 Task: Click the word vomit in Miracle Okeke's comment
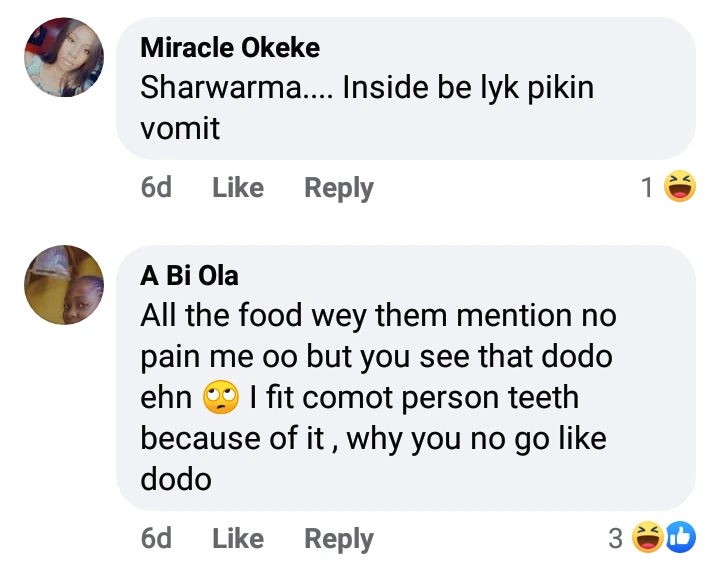(180, 128)
